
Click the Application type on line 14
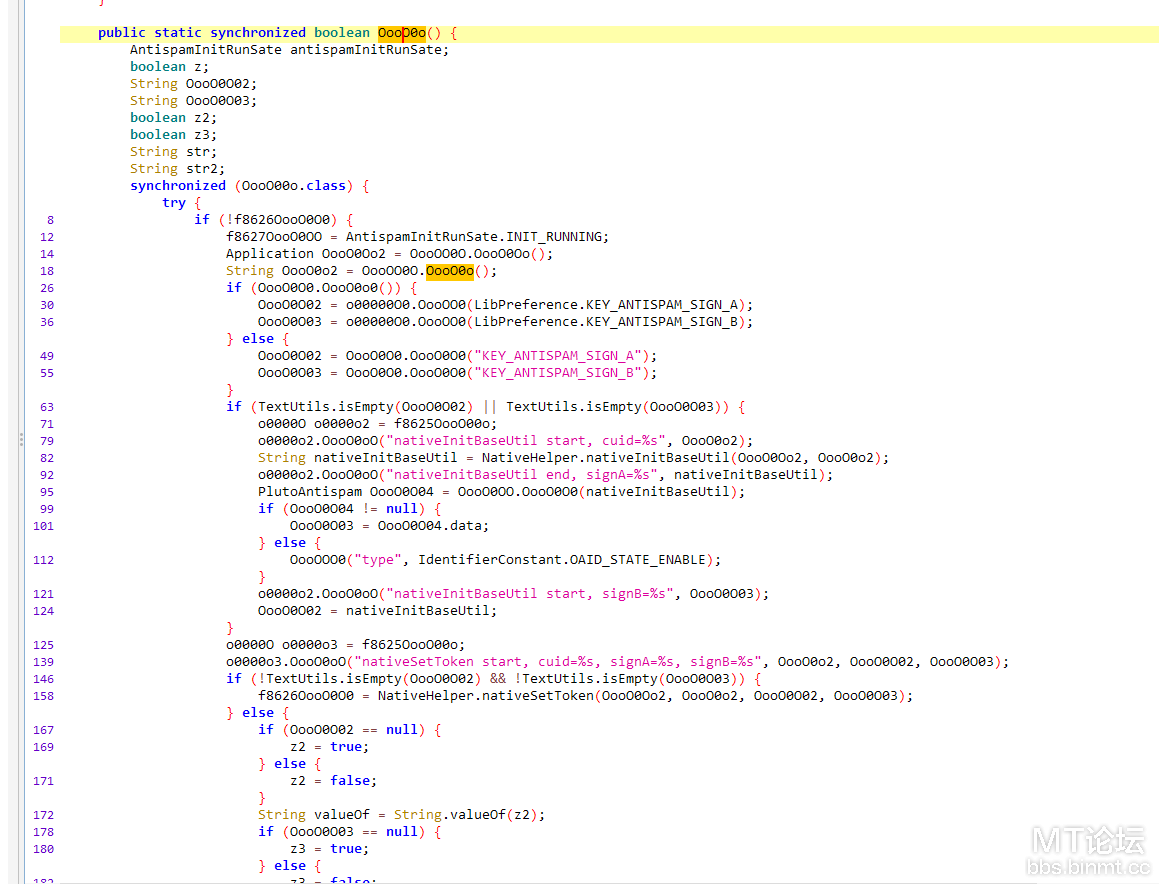coord(270,254)
